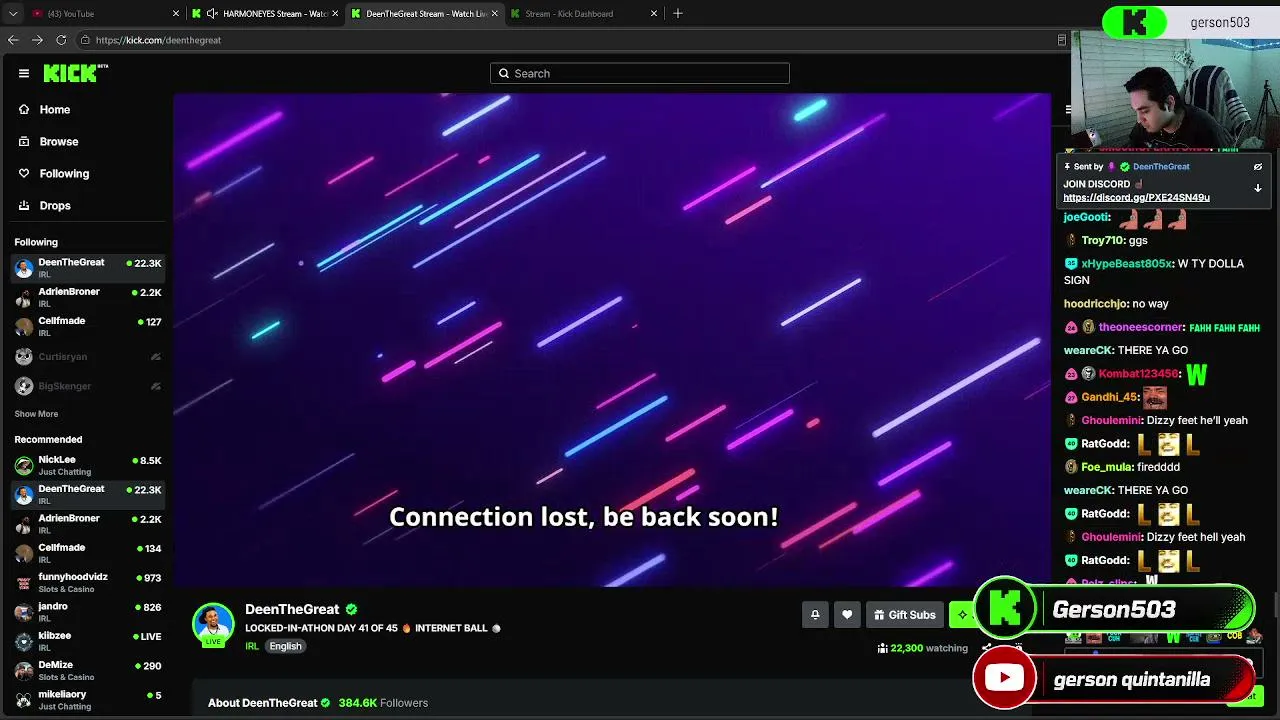Click chat username hoodricchjo
The width and height of the screenshot is (1280, 720).
point(1096,304)
